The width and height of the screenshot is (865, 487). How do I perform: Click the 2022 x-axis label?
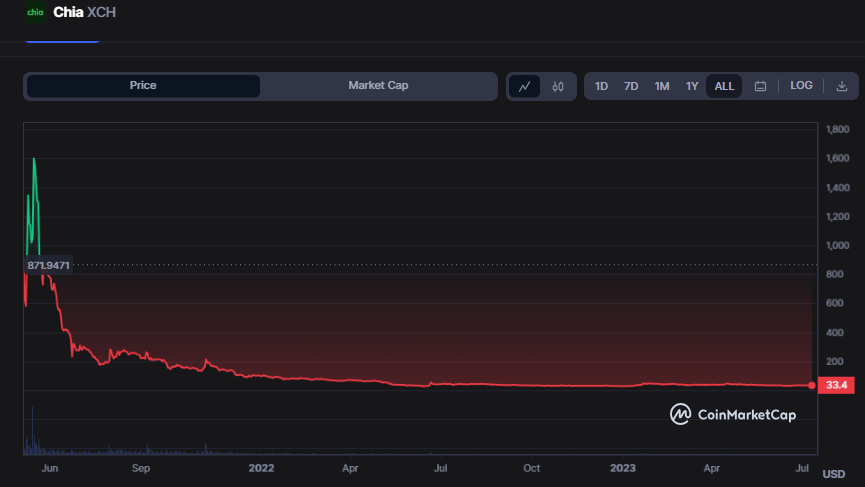click(261, 468)
